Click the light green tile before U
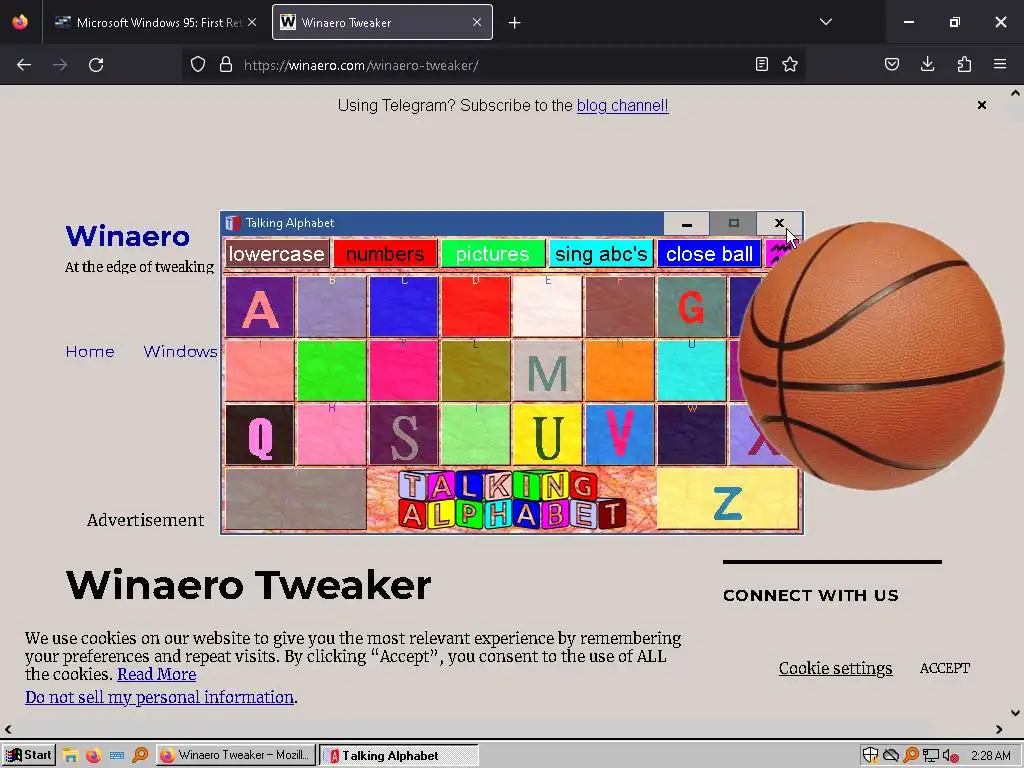 click(x=475, y=434)
